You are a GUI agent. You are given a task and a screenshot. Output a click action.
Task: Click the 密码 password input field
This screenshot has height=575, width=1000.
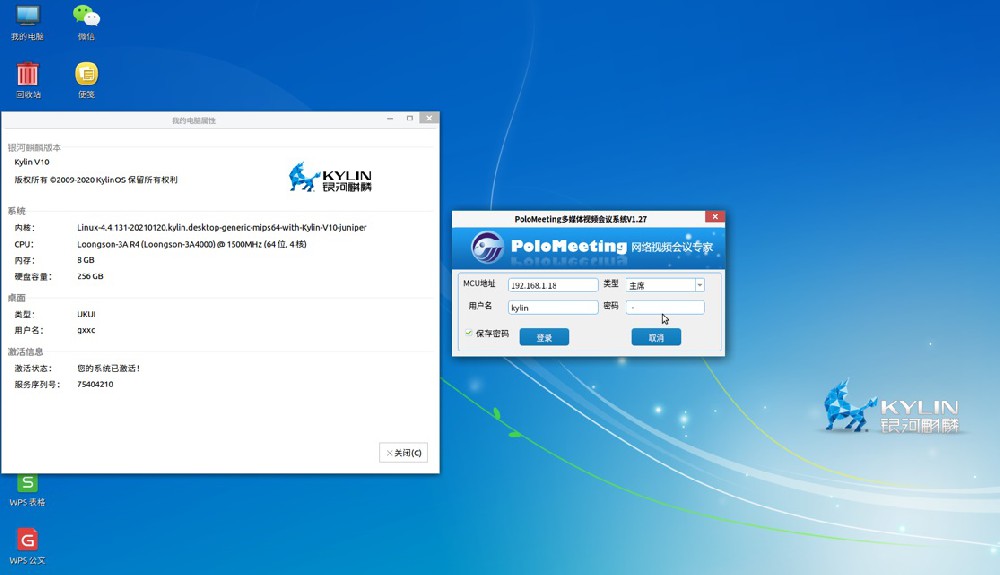665,308
